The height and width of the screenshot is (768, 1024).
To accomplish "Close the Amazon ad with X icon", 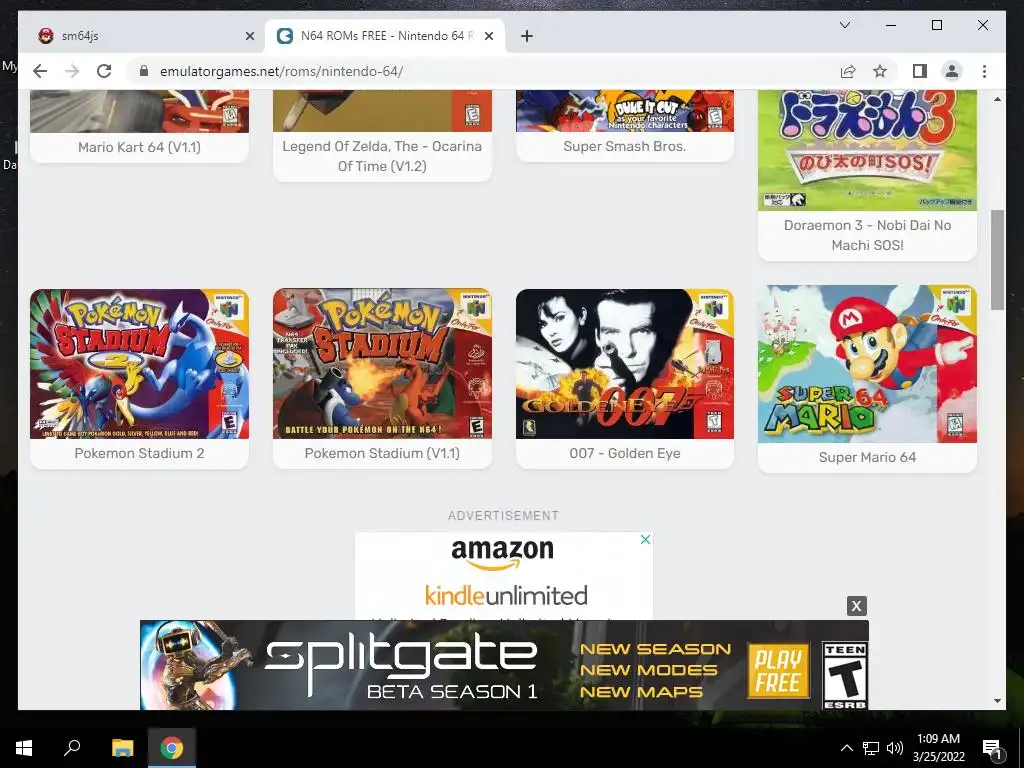I will pos(645,539).
